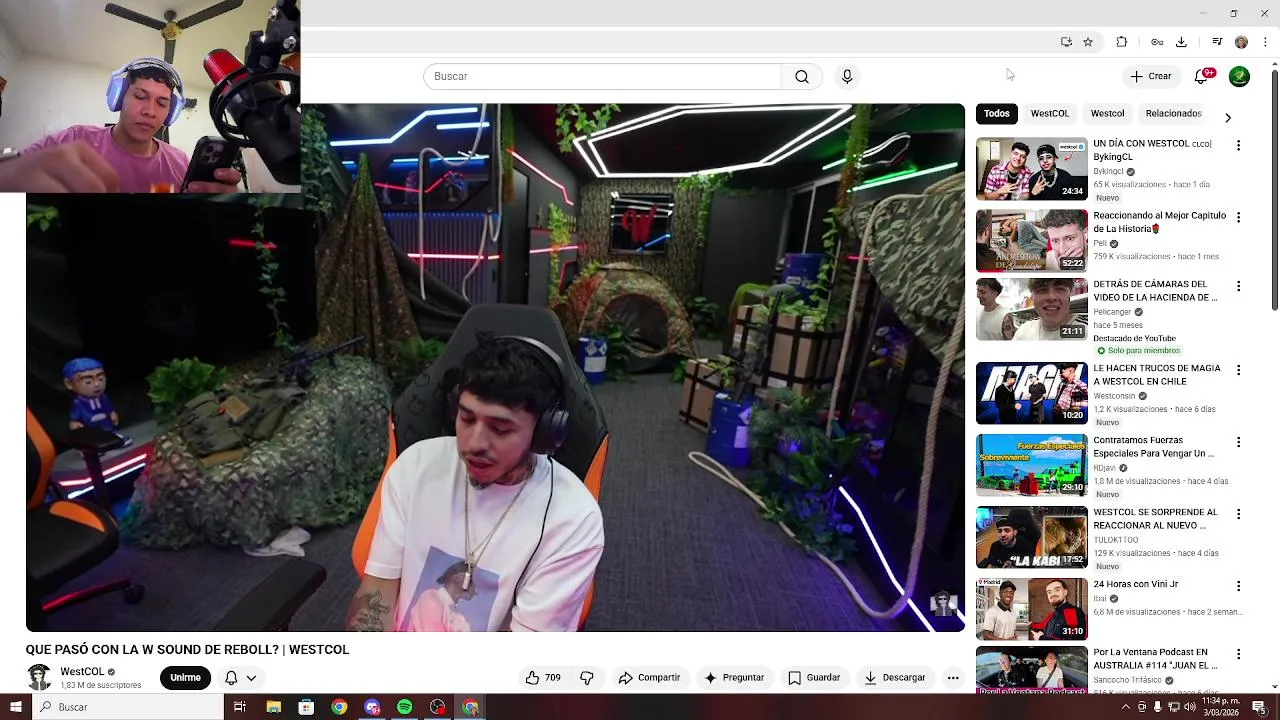Open OBS Studio from the taskbar

tap(438, 707)
